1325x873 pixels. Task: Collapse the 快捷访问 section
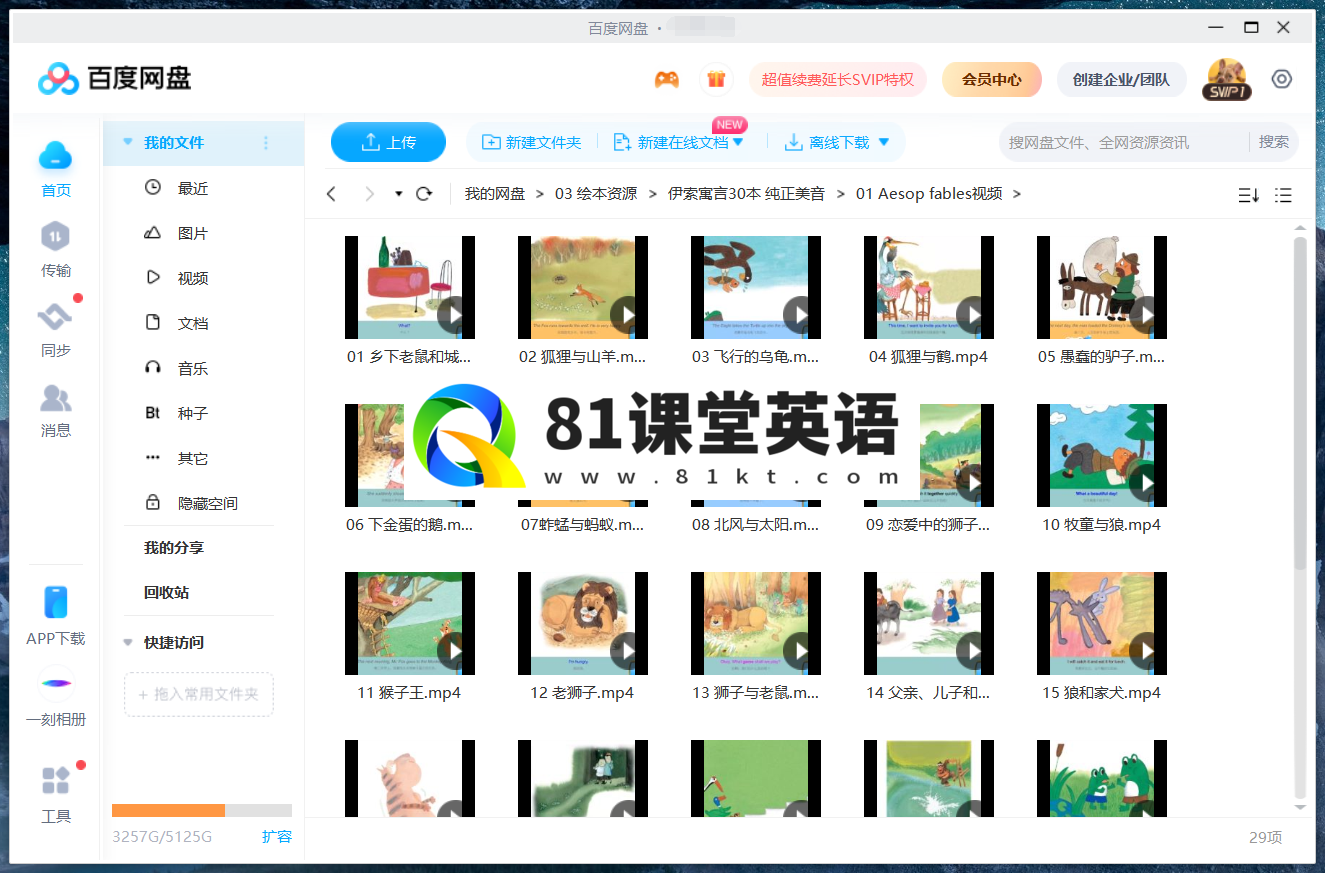tap(127, 643)
